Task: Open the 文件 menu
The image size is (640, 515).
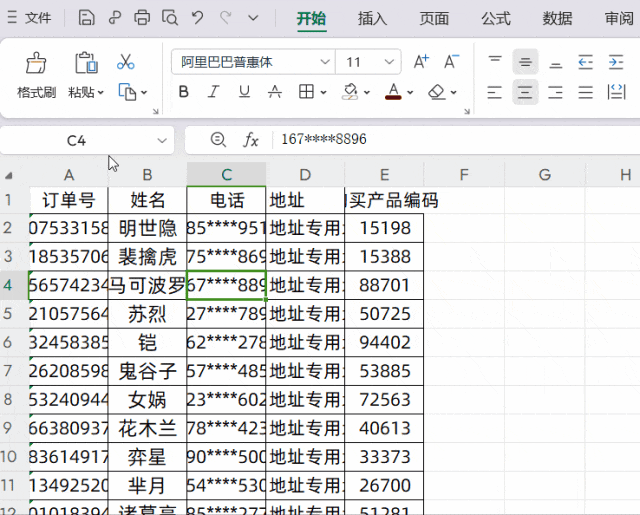Action: click(x=30, y=18)
